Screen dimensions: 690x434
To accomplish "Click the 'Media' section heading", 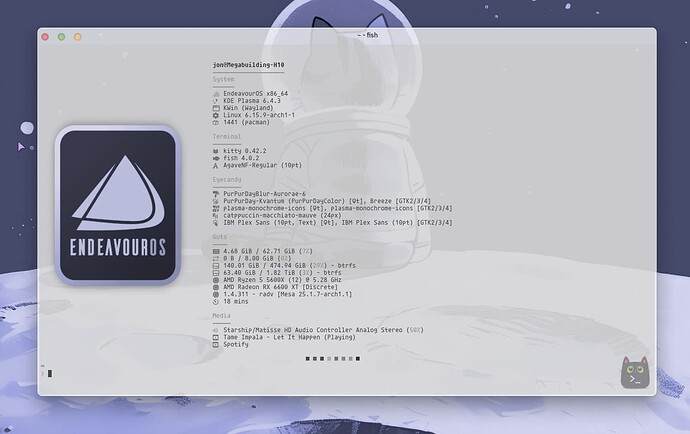I will [222, 316].
